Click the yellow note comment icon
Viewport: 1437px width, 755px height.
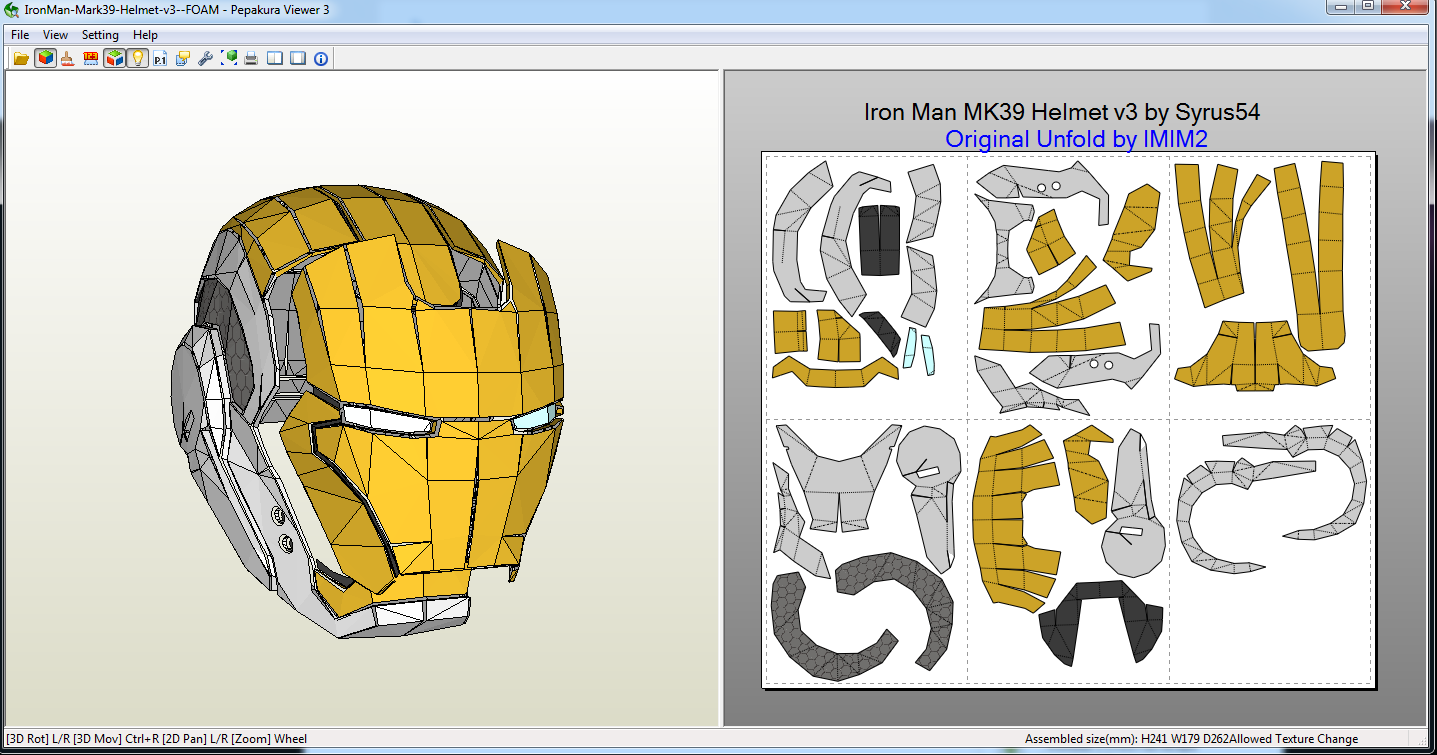tap(183, 58)
